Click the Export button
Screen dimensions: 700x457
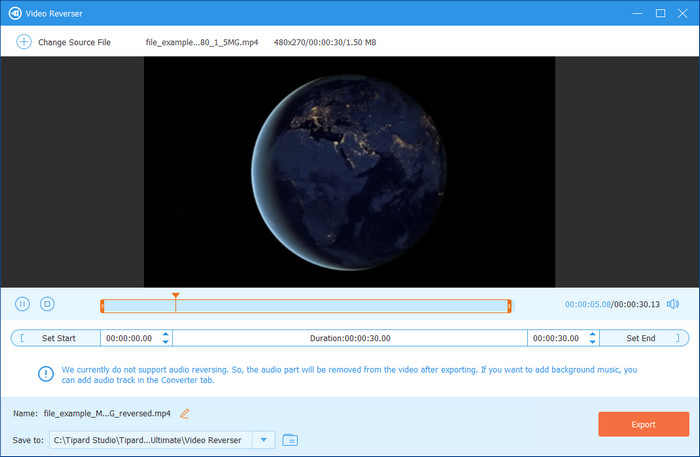pyautogui.click(x=643, y=424)
